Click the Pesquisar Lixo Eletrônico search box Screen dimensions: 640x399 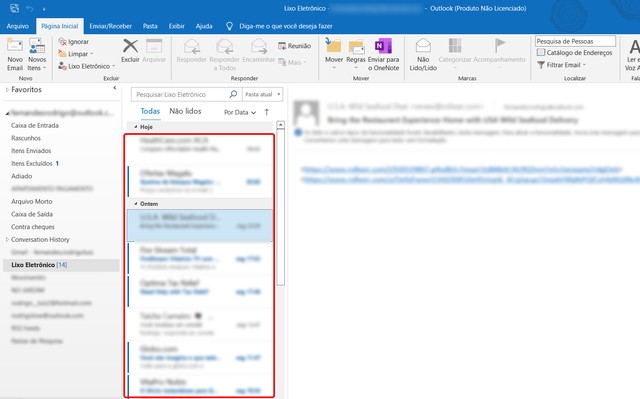pyautogui.click(x=181, y=94)
